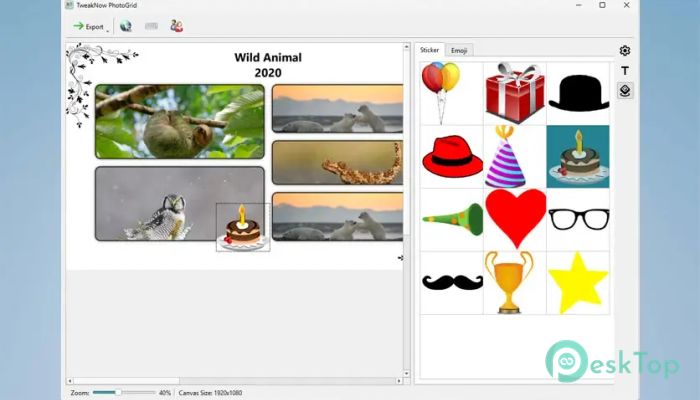Screen dimensions: 700x400
Task: Pick the striped party hat sticker
Action: click(x=515, y=157)
